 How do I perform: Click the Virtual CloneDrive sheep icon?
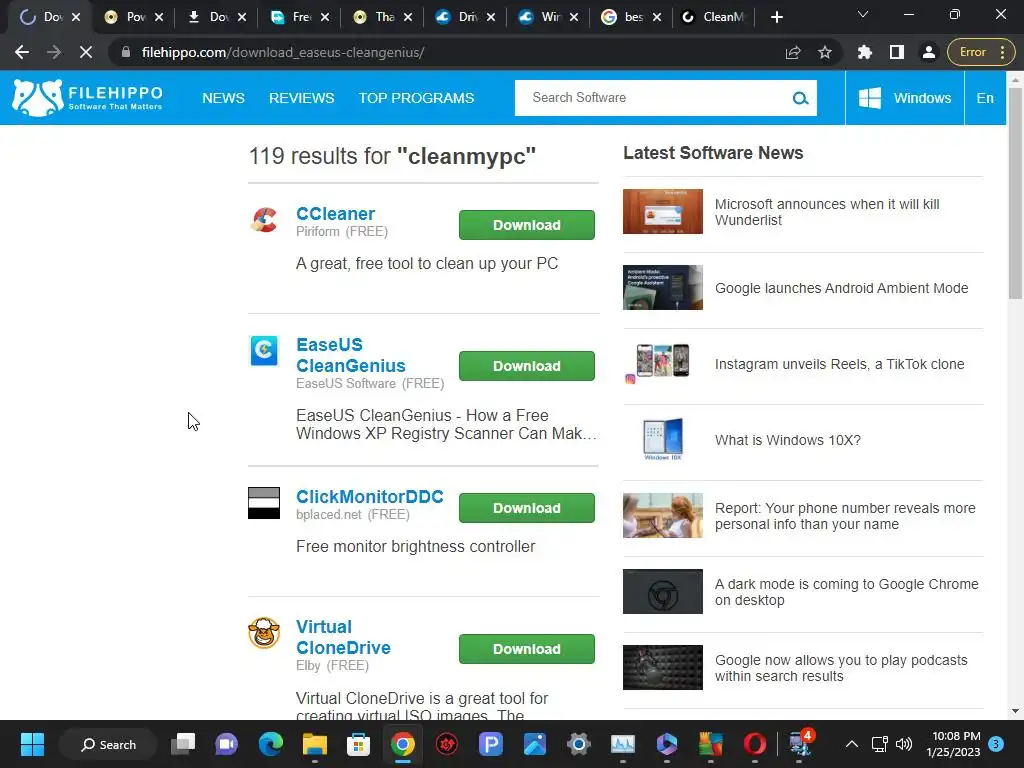[264, 633]
